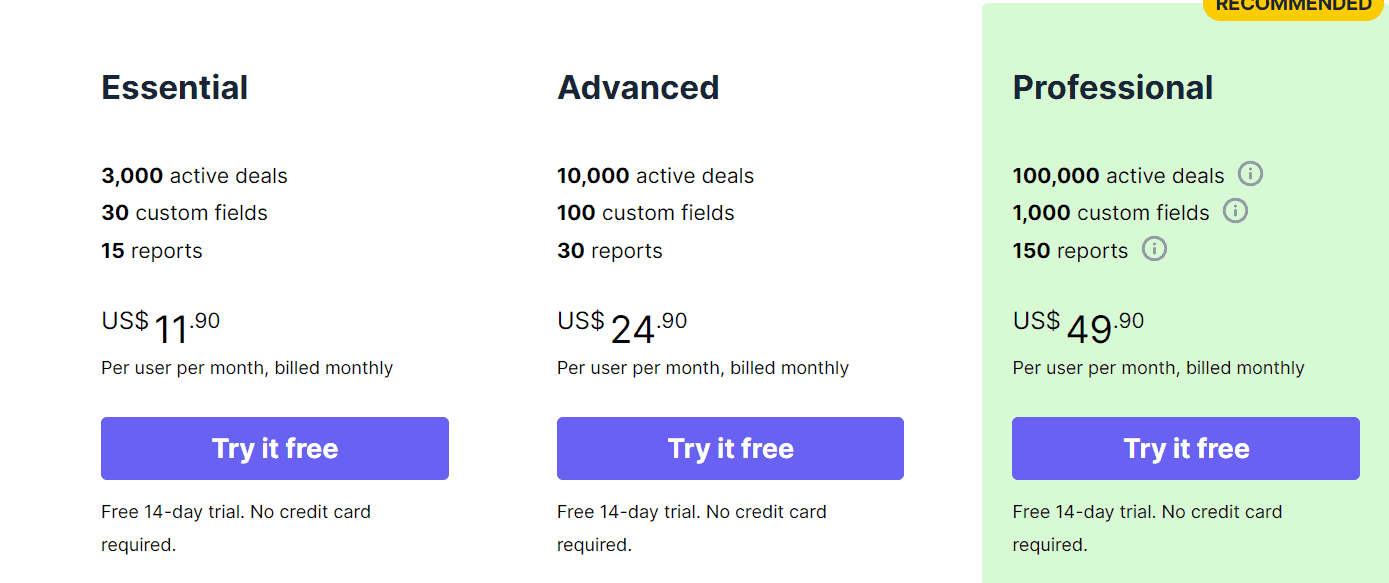Viewport: 1389px width, 583px height.
Task: Select the Essential plan heading
Action: (175, 88)
